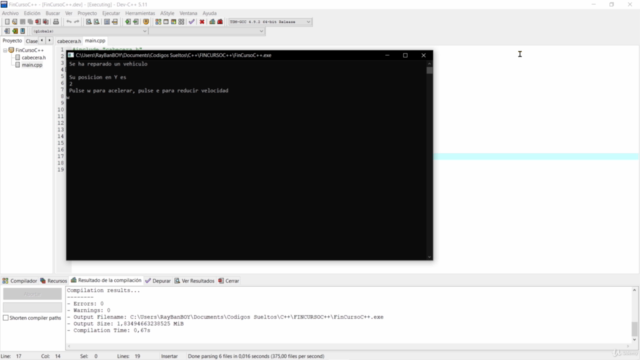Screen dimensions: 640x360
Task: Collapse the FinCursoC++ project tree node
Action: click(x=5, y=50)
